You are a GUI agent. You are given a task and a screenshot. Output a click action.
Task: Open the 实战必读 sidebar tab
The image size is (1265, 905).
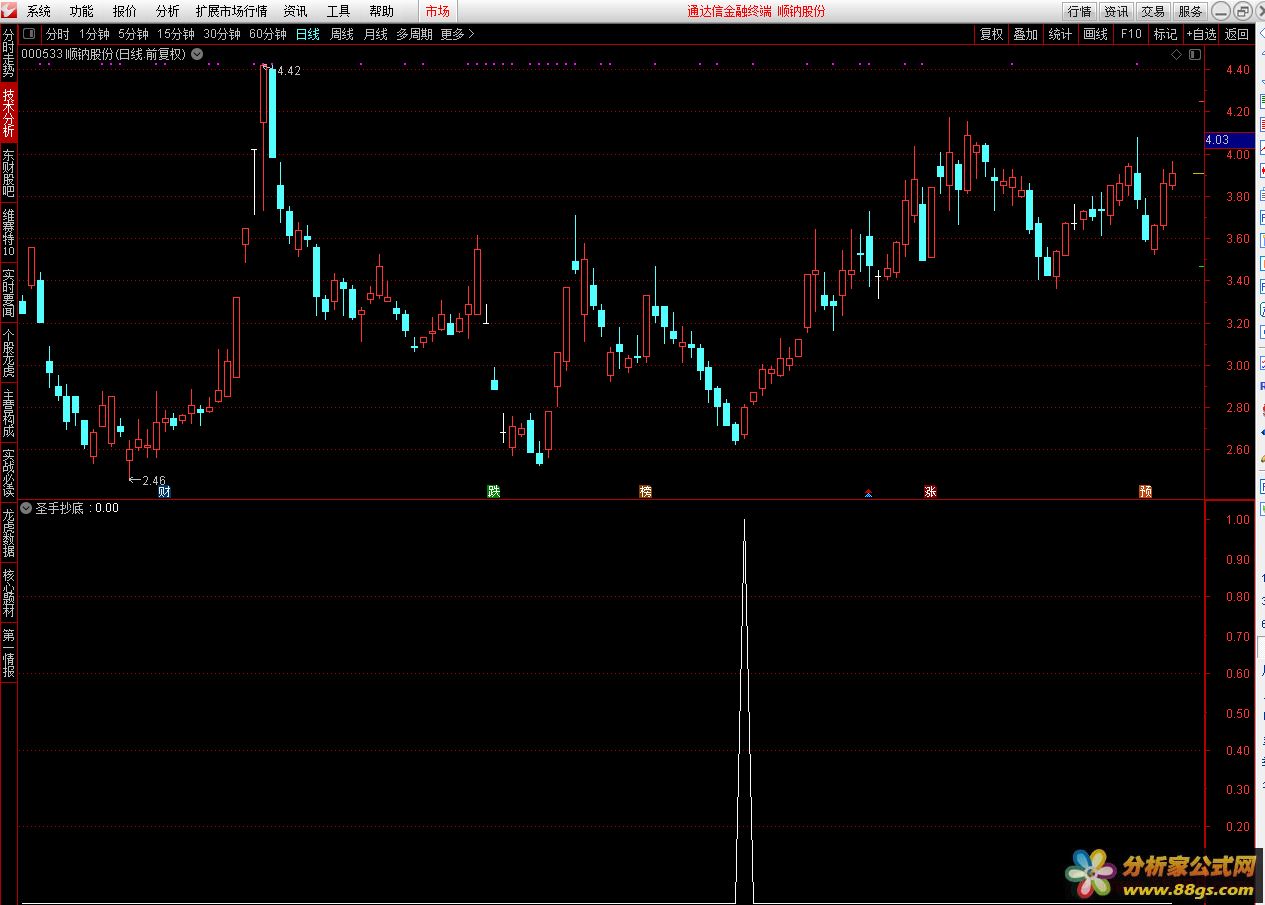pos(9,472)
